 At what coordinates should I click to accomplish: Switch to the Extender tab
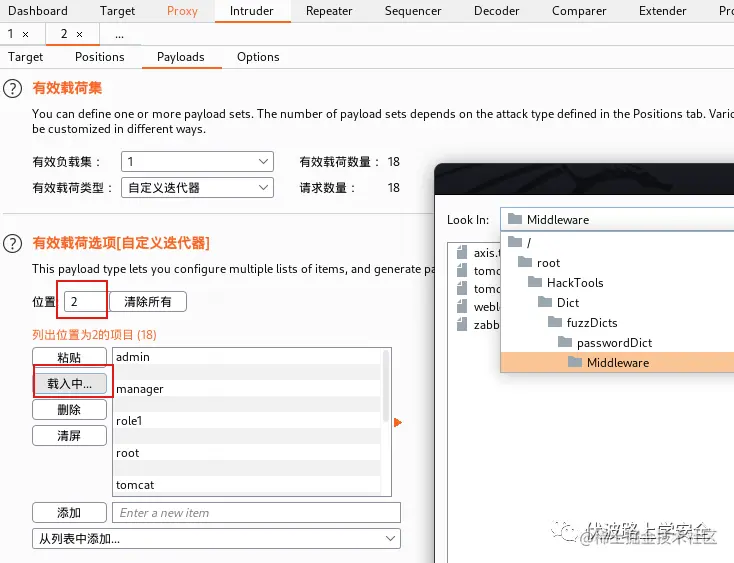point(662,11)
